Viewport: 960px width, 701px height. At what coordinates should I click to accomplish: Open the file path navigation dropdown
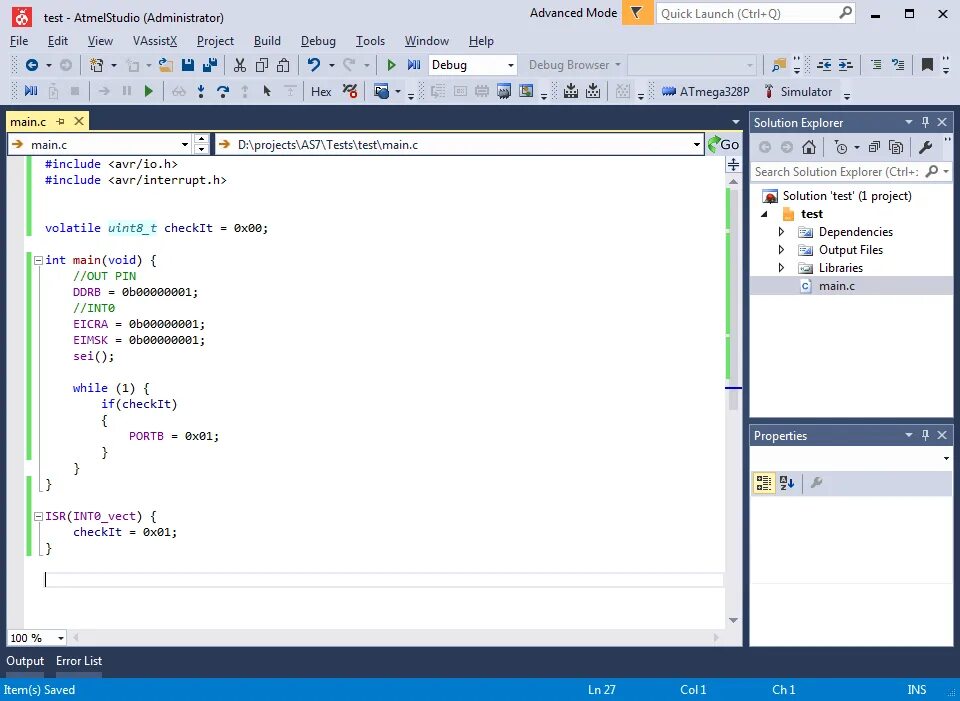pyautogui.click(x=696, y=144)
